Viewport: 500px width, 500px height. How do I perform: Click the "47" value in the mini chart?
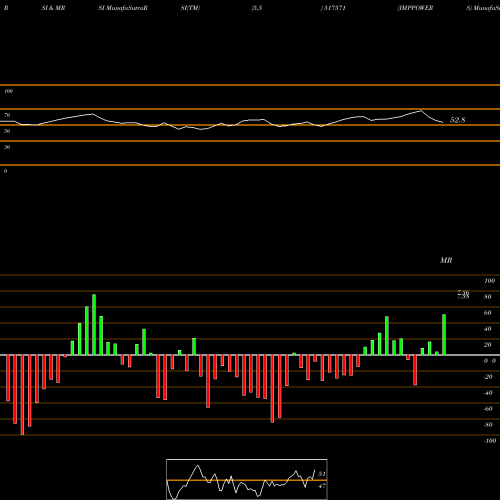(322, 486)
